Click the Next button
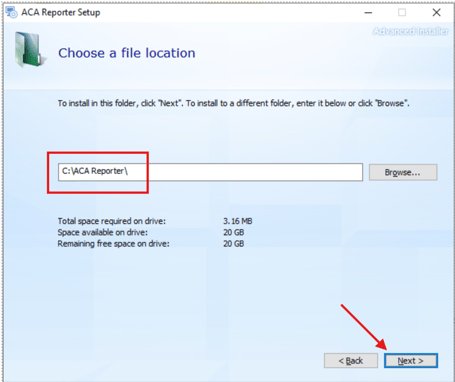The image size is (455, 382). [411, 361]
